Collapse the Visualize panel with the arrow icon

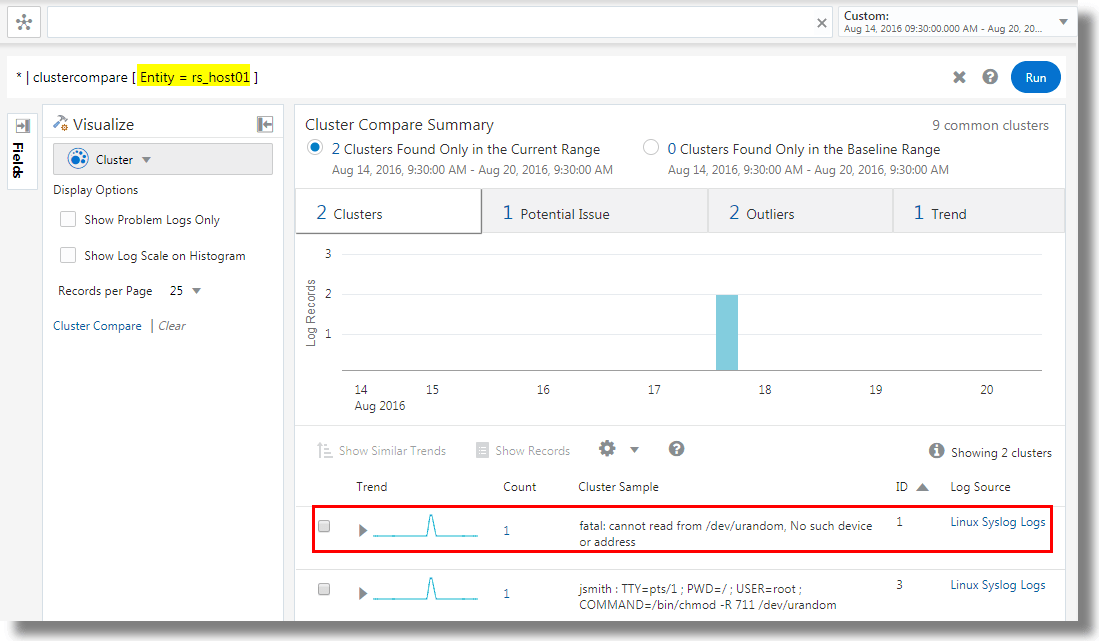263,124
